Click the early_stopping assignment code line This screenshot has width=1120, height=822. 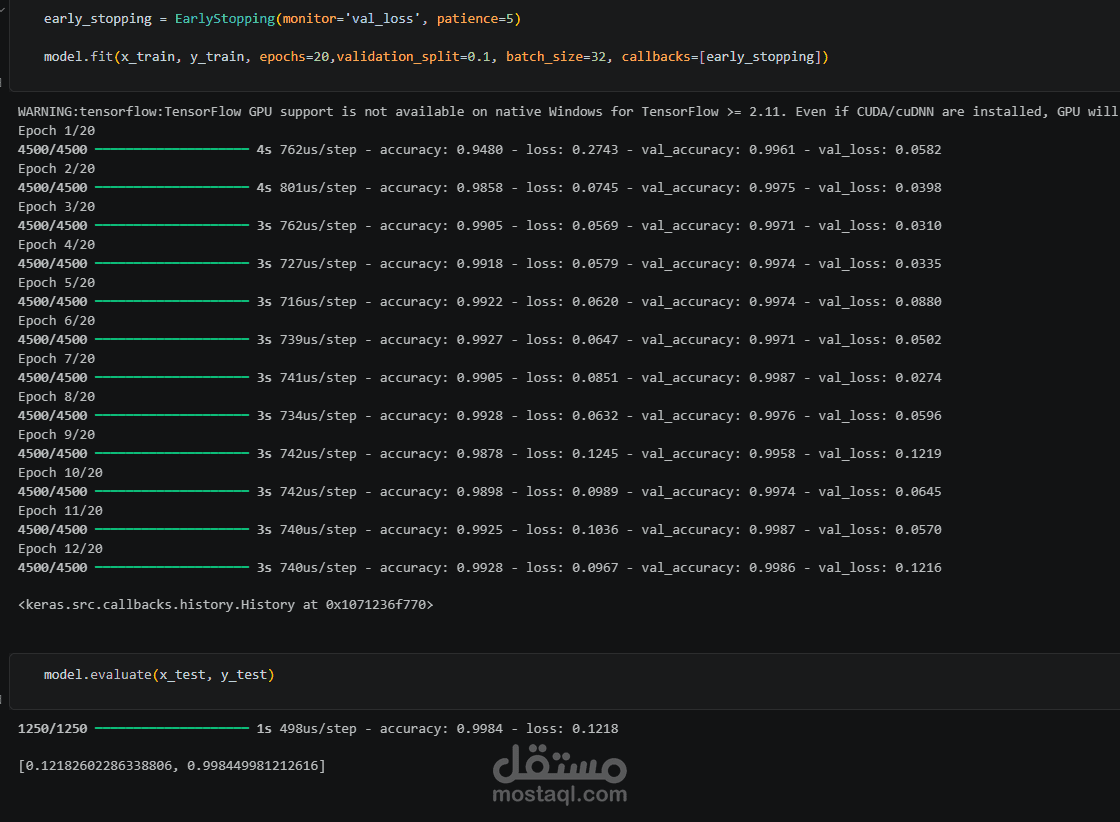282,19
